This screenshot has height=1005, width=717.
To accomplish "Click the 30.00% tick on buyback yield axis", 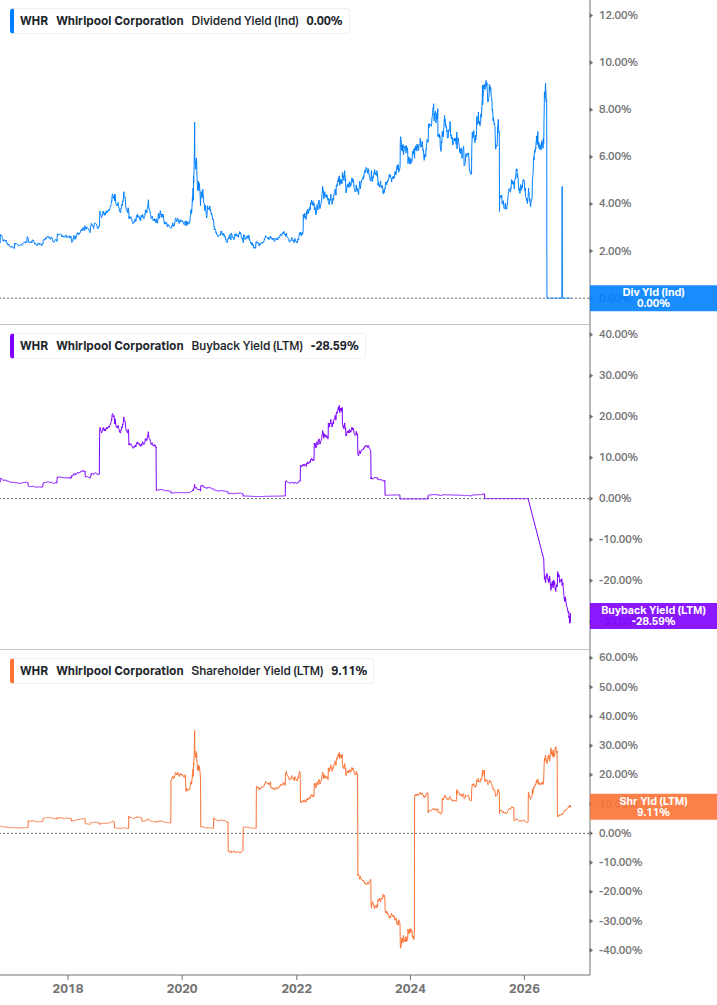I will [618, 375].
